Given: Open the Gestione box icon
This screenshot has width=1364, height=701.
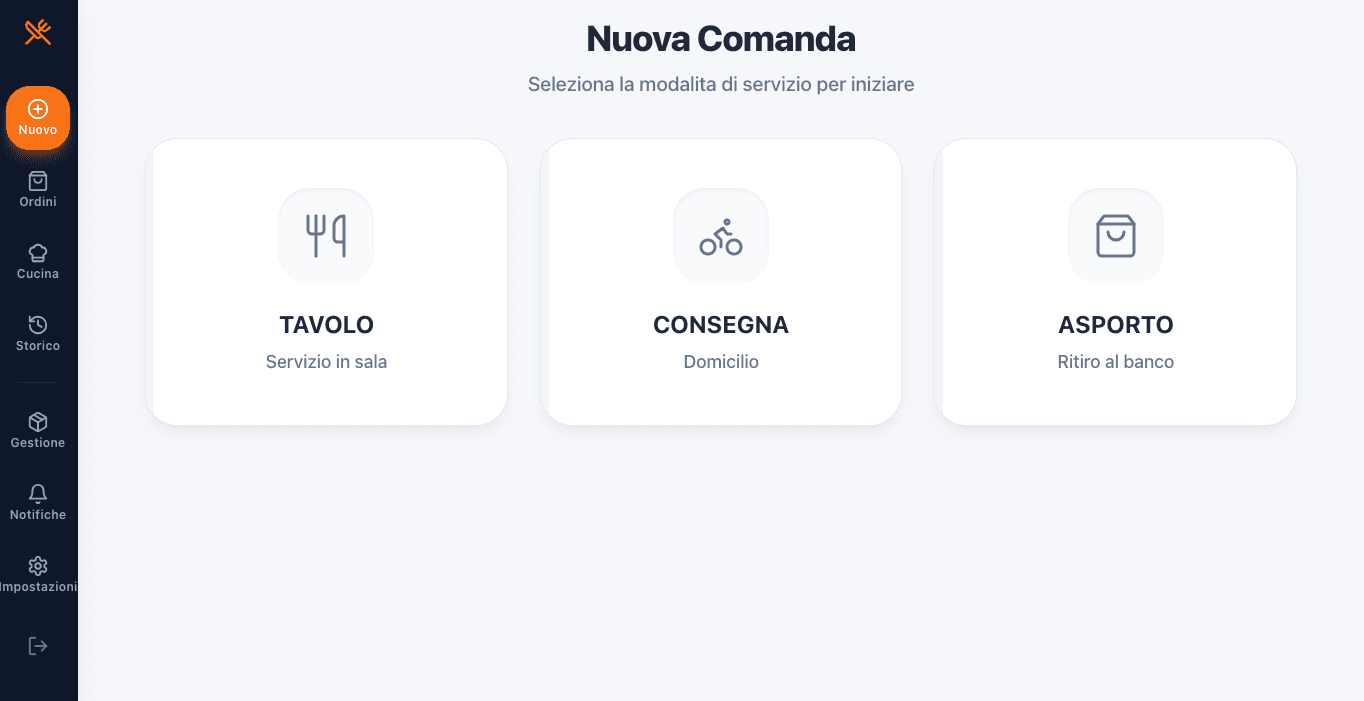Looking at the screenshot, I should pos(38,422).
